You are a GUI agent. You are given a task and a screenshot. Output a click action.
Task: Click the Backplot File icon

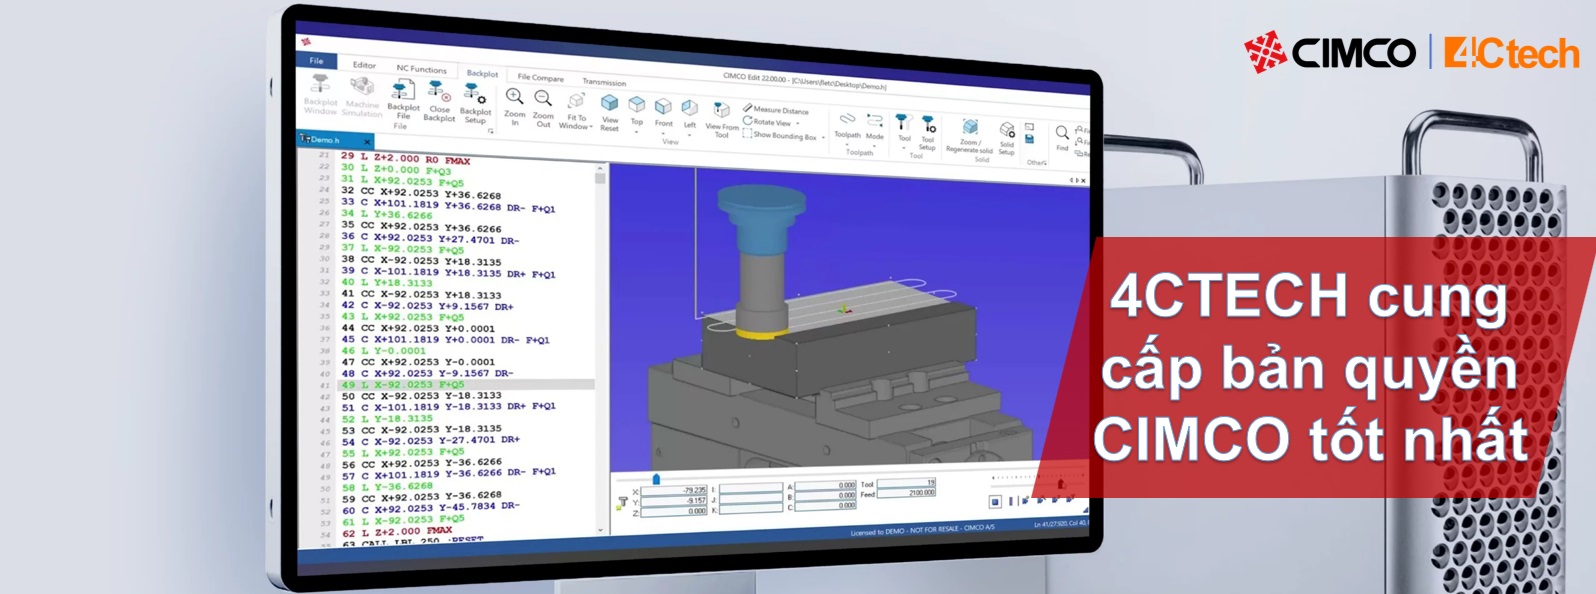(x=404, y=93)
